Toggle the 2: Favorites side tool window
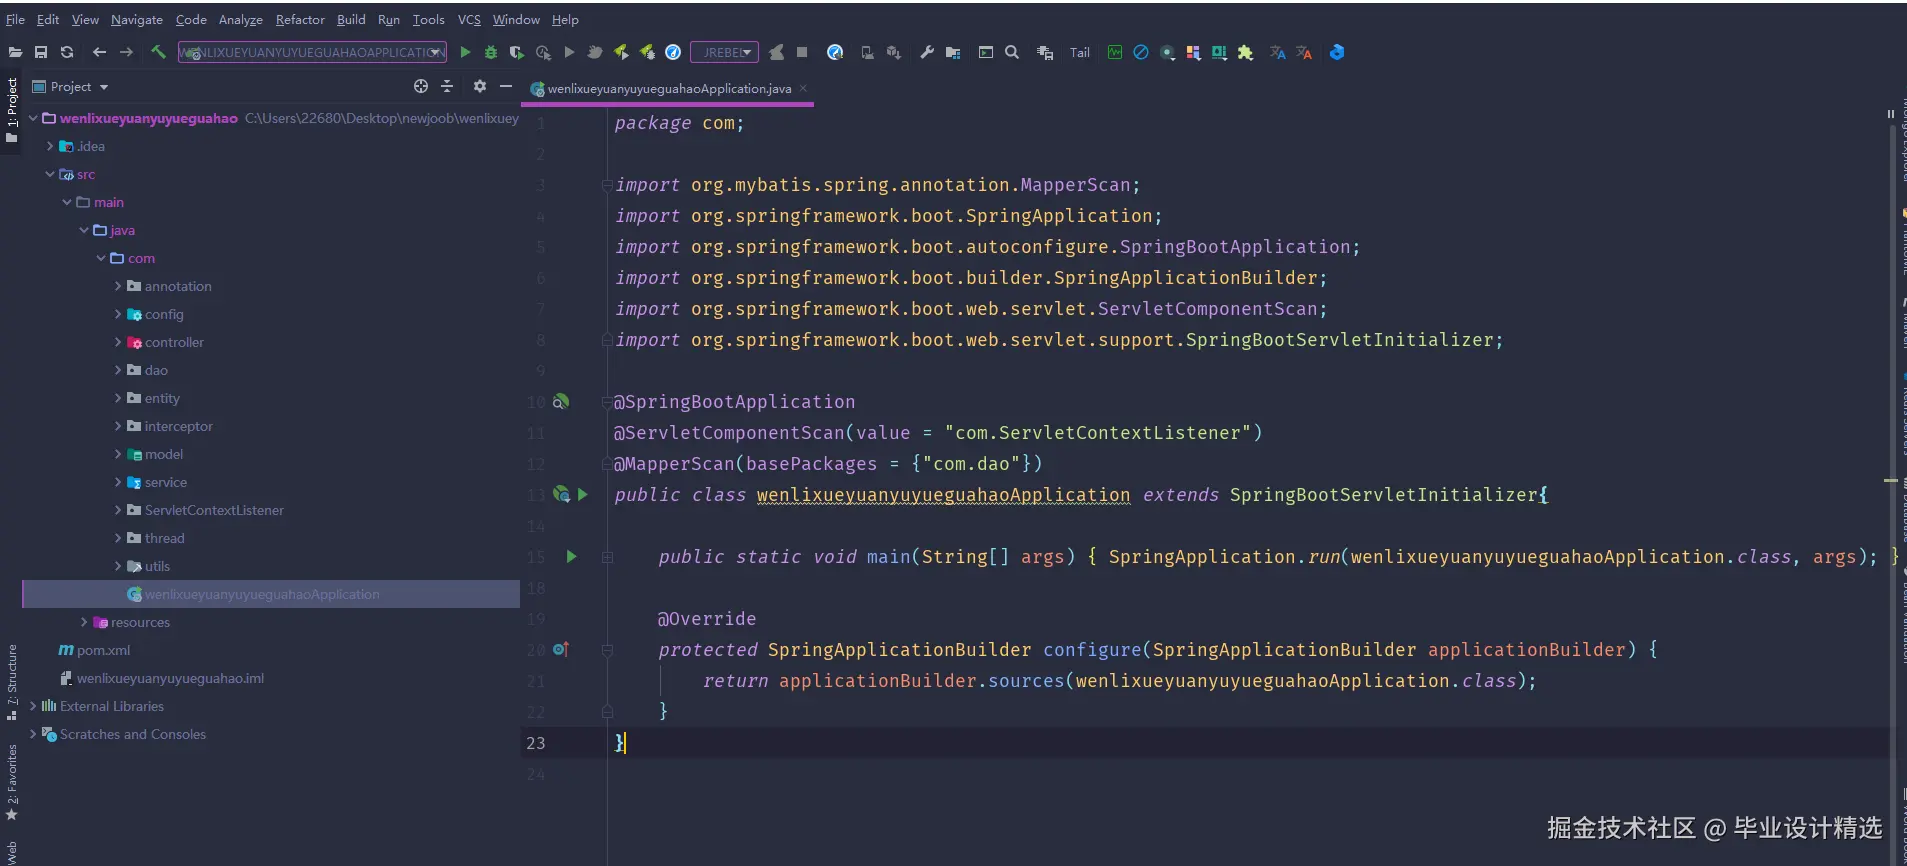Viewport: 1907px width, 866px height. pos(12,782)
